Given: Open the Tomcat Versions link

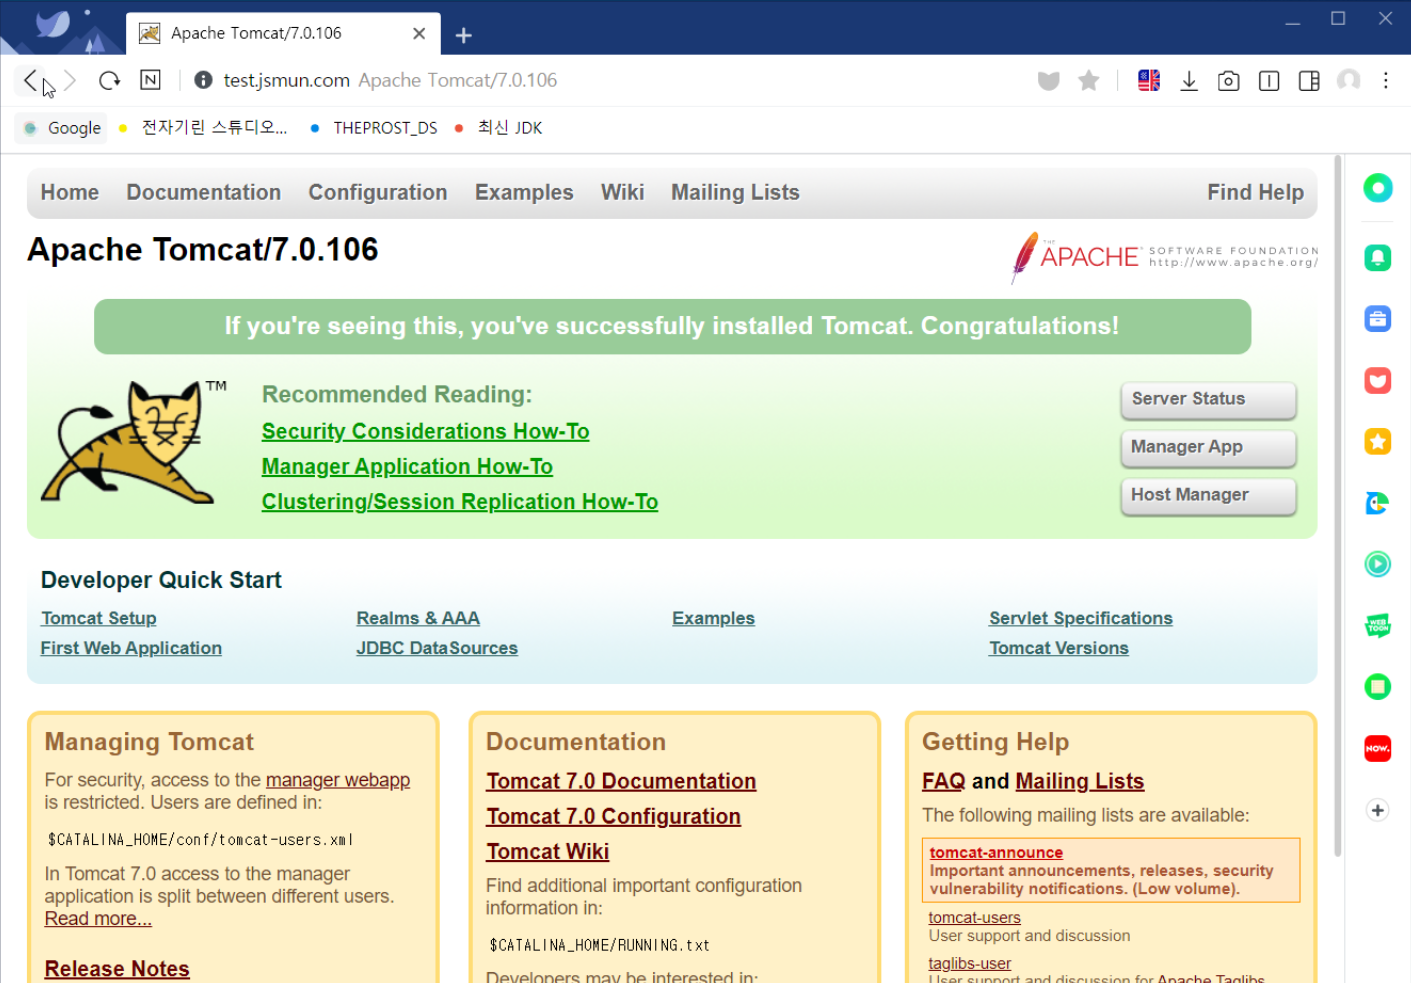Looking at the screenshot, I should click(x=1059, y=648).
